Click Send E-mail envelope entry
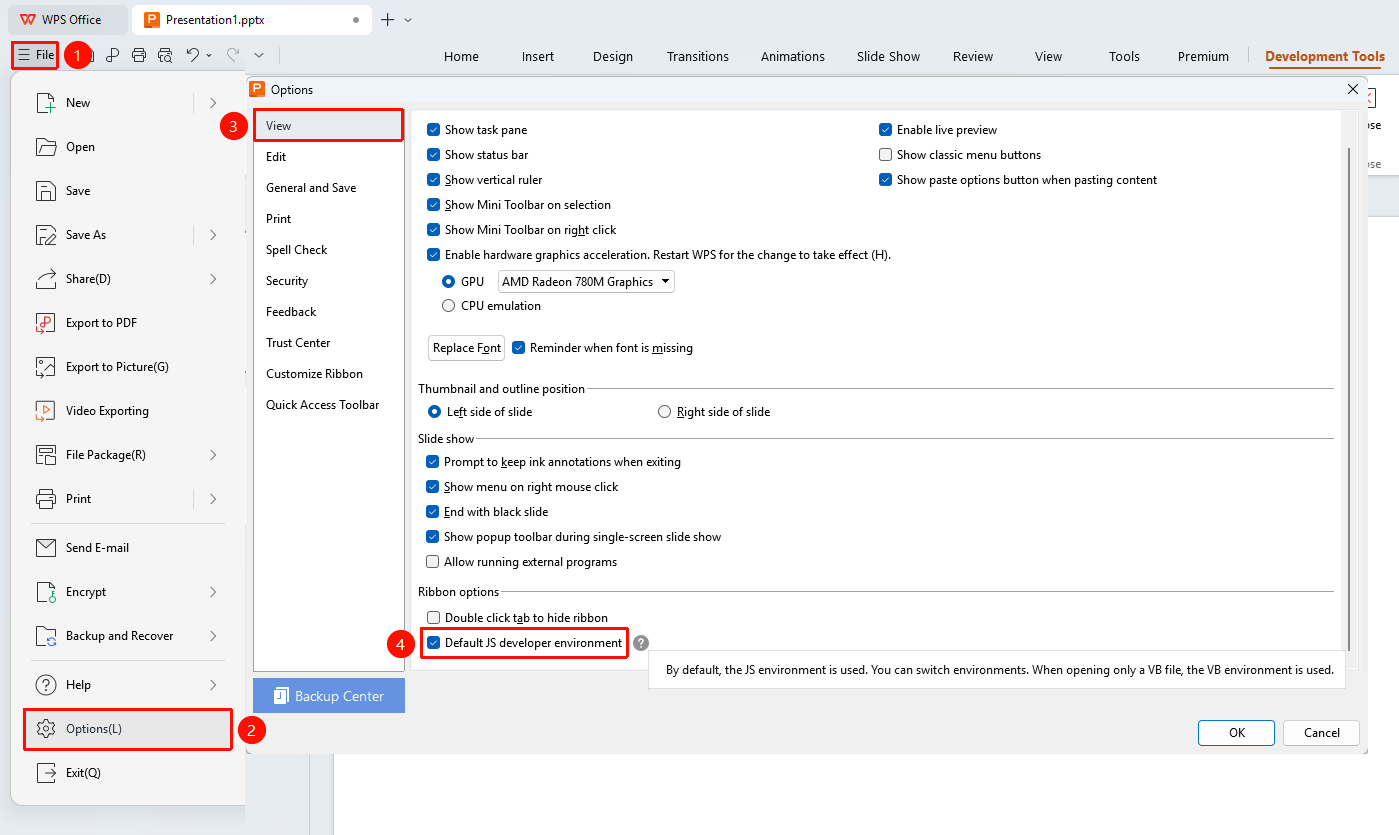The width and height of the screenshot is (1399, 835). (127, 548)
